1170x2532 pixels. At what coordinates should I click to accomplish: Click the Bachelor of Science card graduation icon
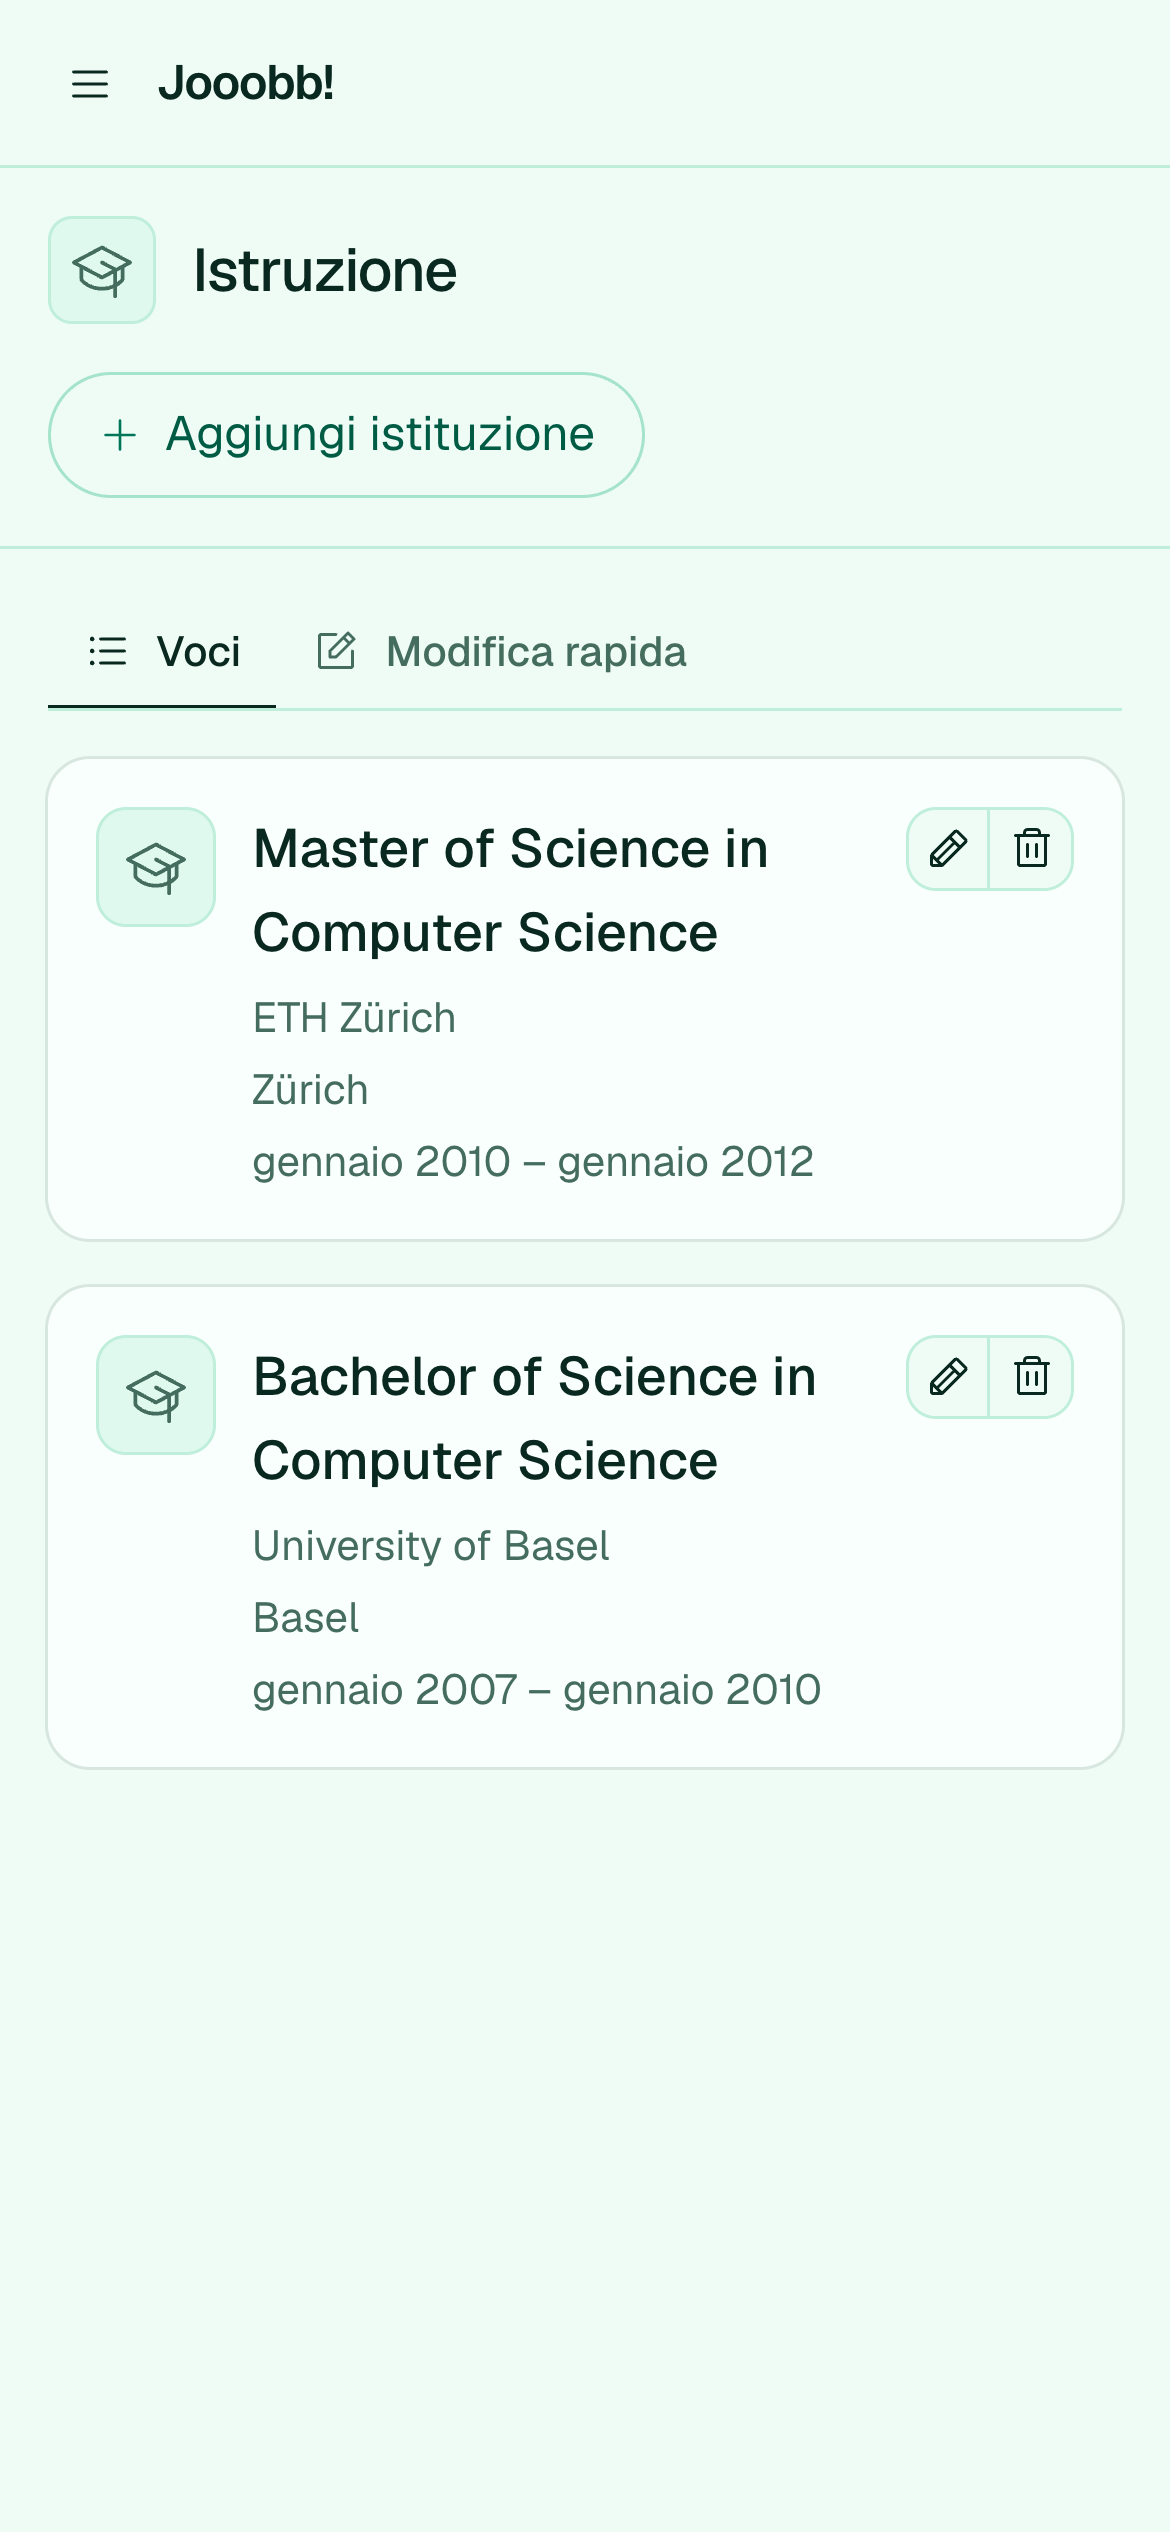pos(156,1395)
